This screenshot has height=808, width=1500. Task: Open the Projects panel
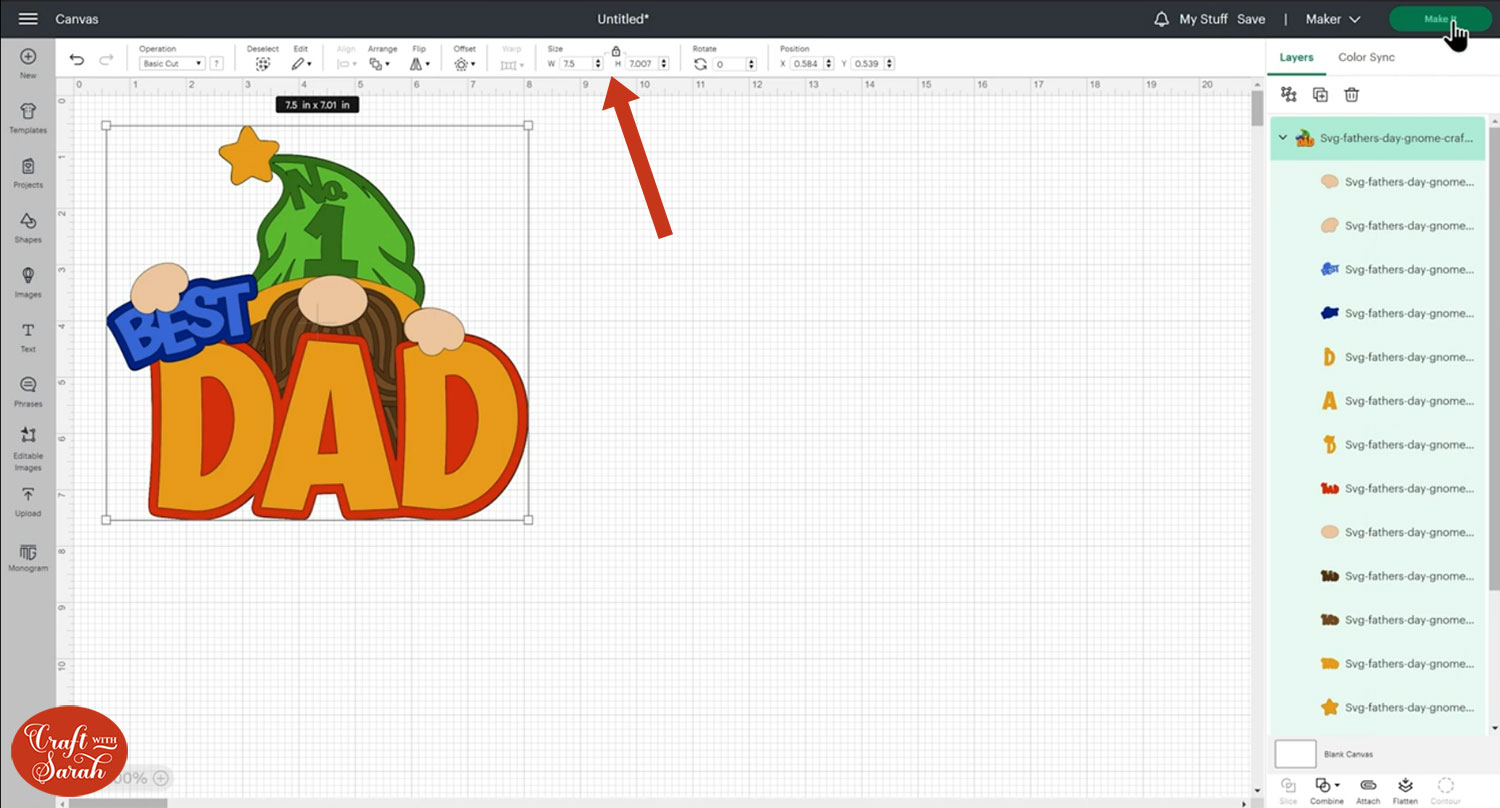coord(28,174)
